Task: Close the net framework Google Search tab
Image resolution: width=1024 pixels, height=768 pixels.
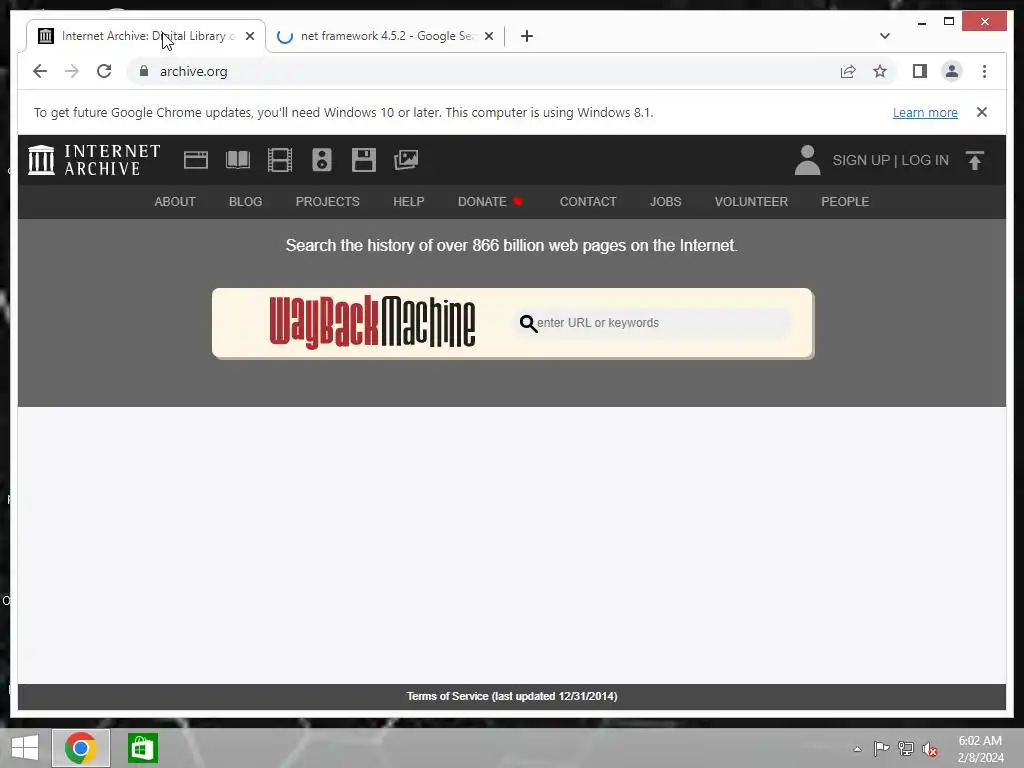Action: tap(488, 36)
